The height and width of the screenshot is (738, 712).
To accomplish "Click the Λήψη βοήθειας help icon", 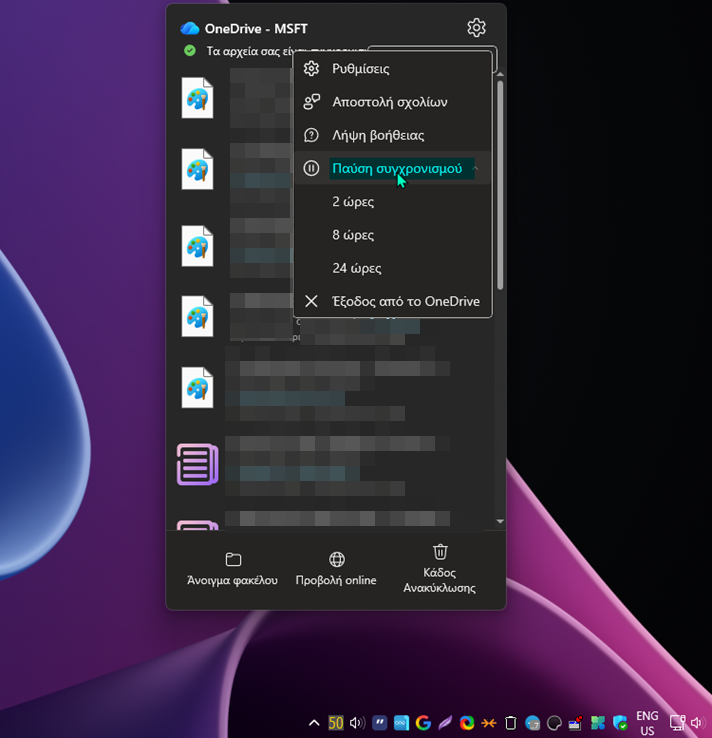I will [x=311, y=135].
